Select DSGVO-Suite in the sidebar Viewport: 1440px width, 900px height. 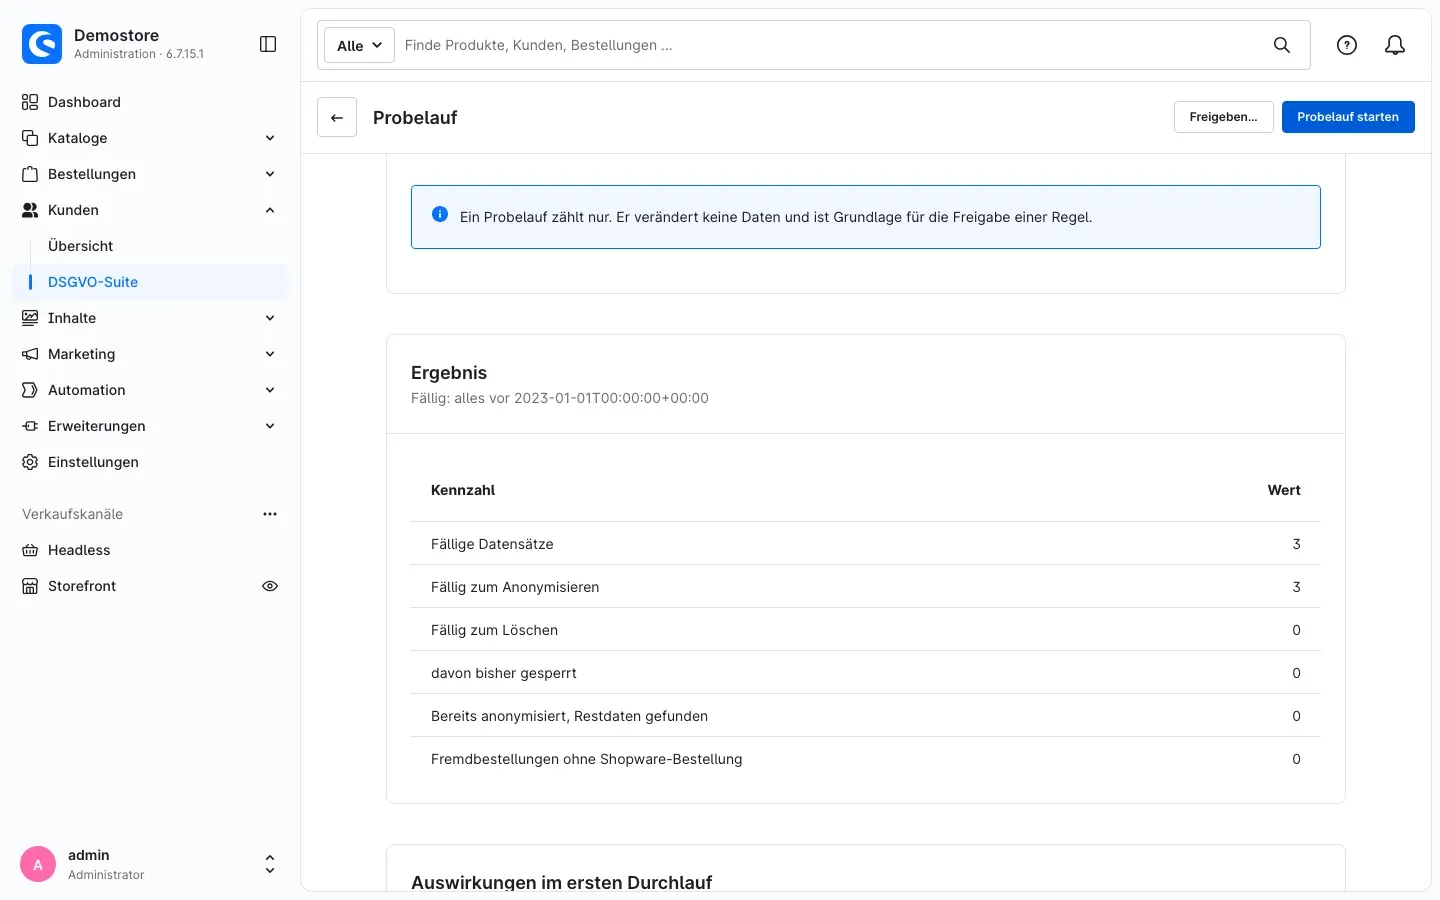tap(150, 282)
